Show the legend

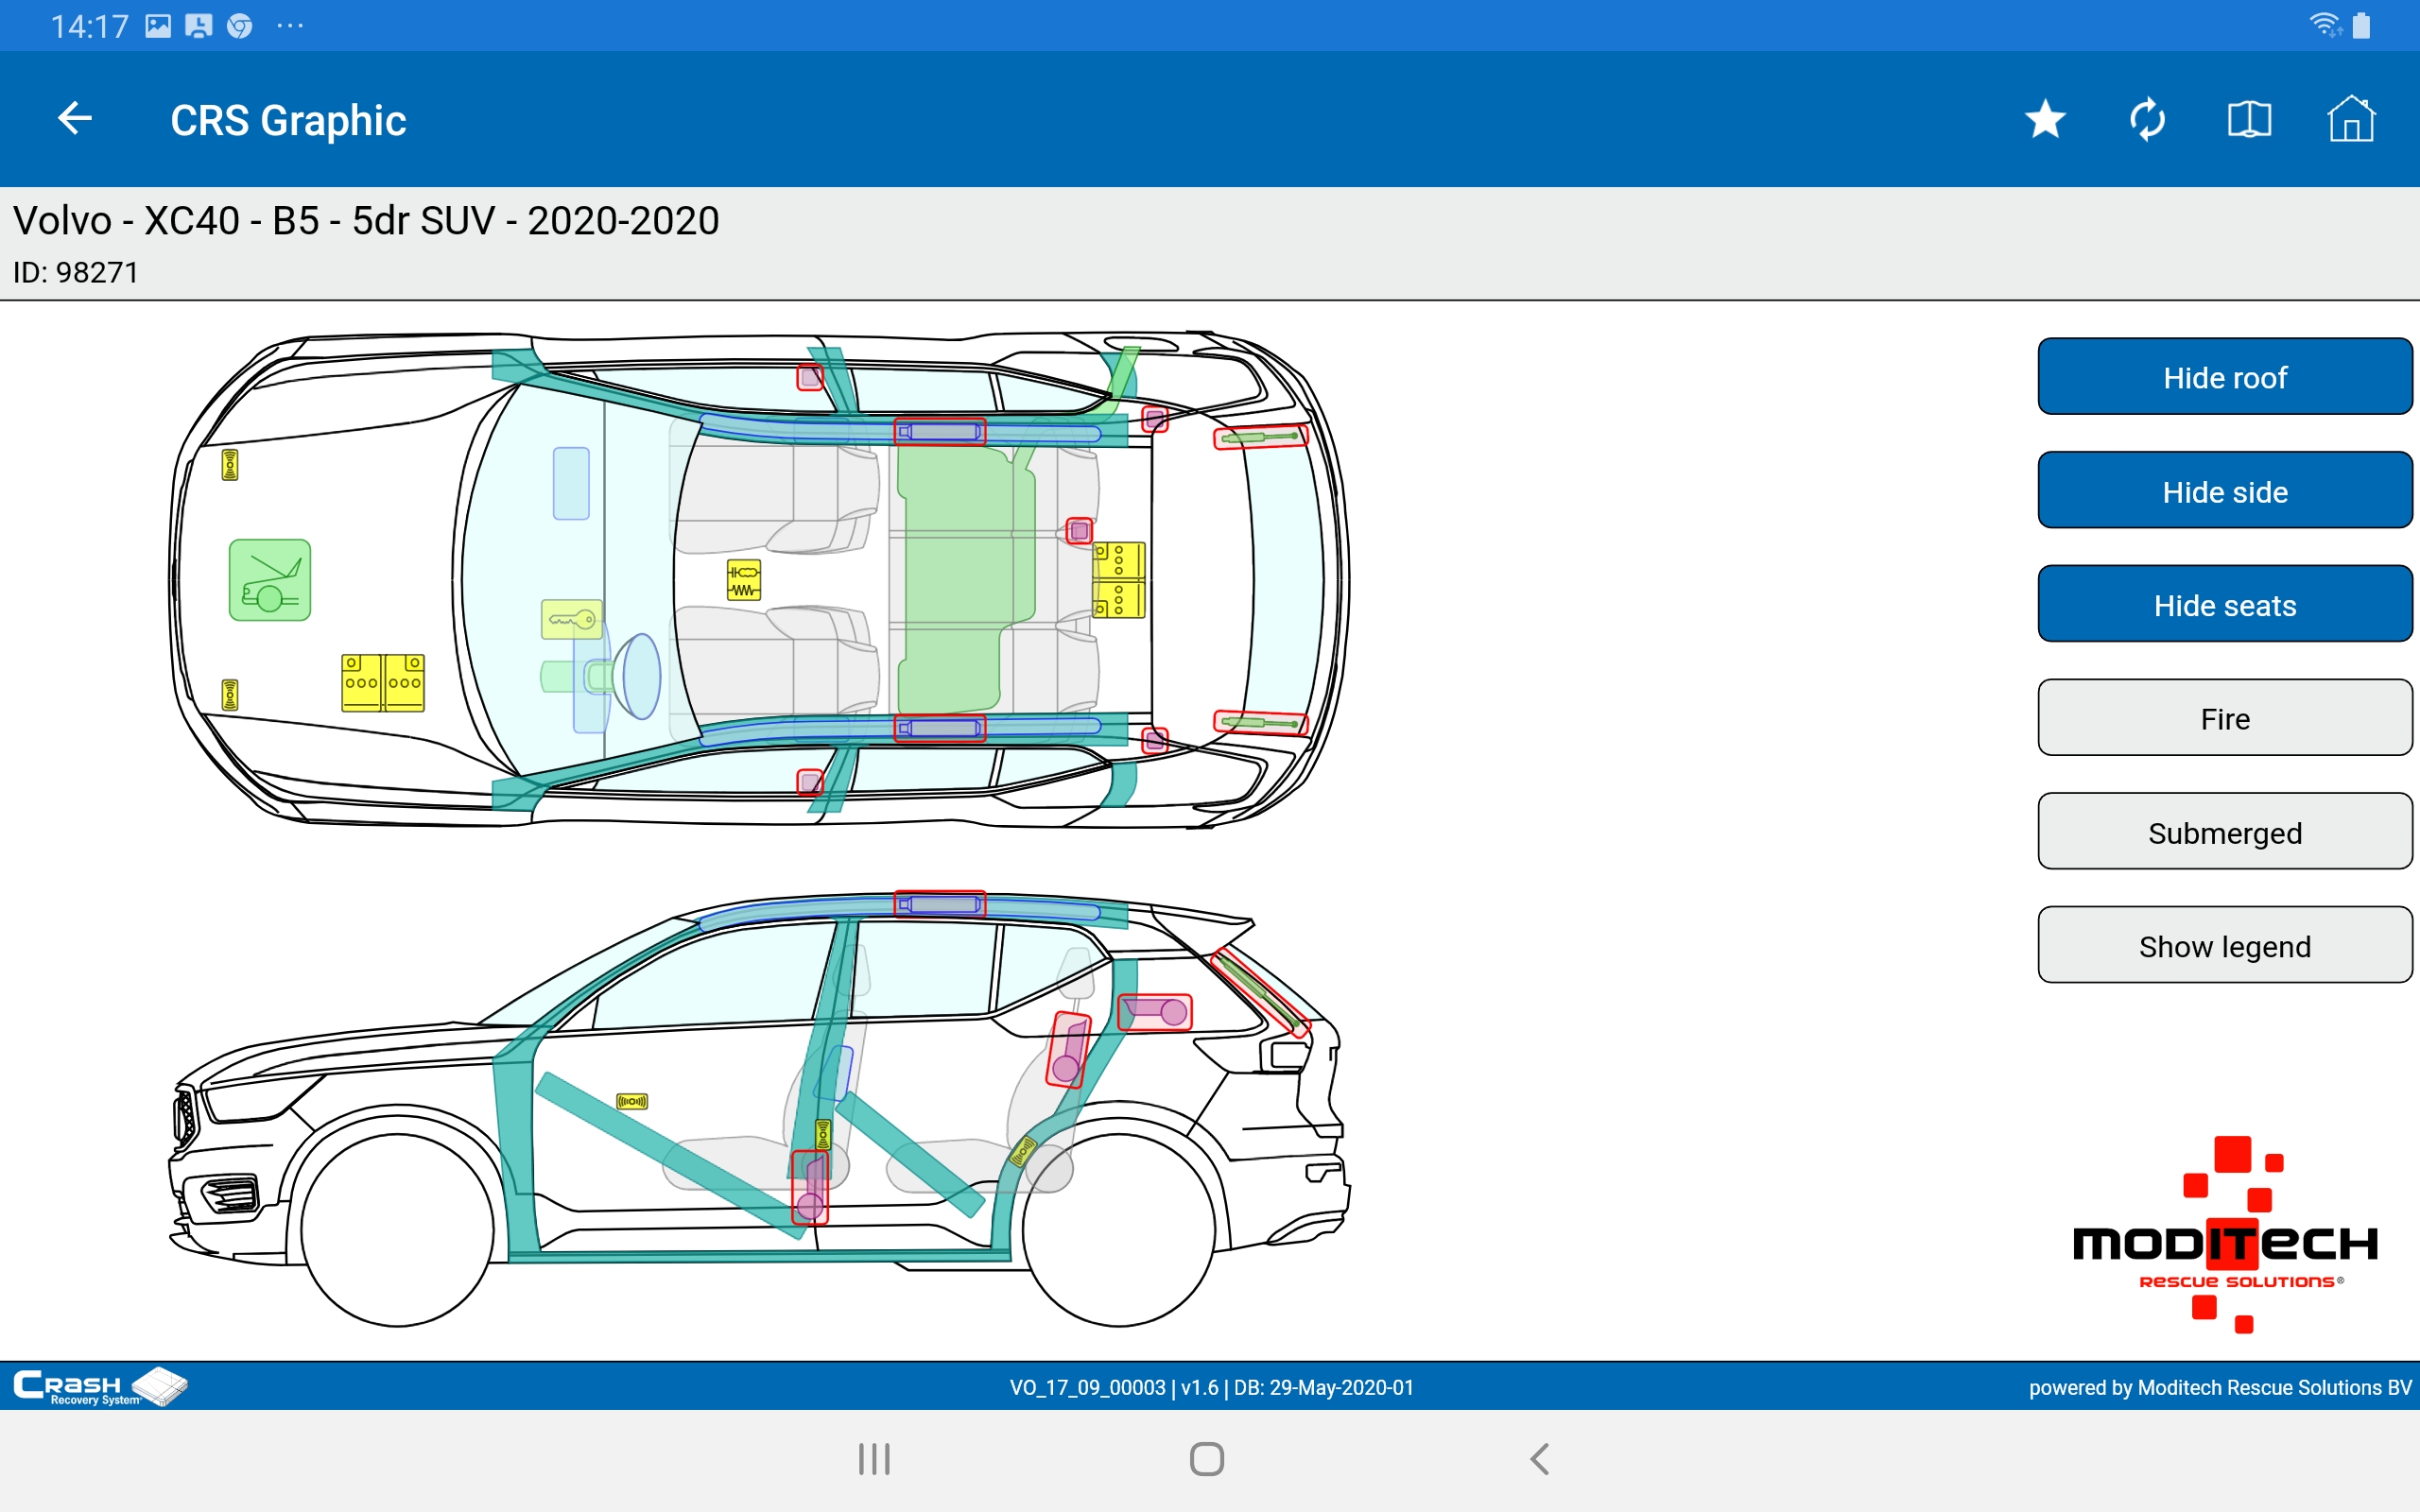point(2225,946)
